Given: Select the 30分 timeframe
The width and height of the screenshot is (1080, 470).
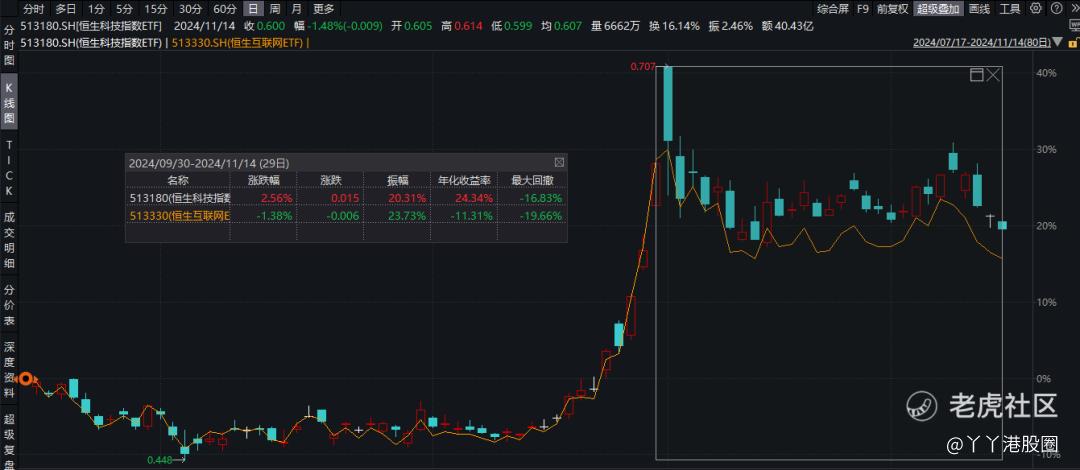Looking at the screenshot, I should pos(190,9).
